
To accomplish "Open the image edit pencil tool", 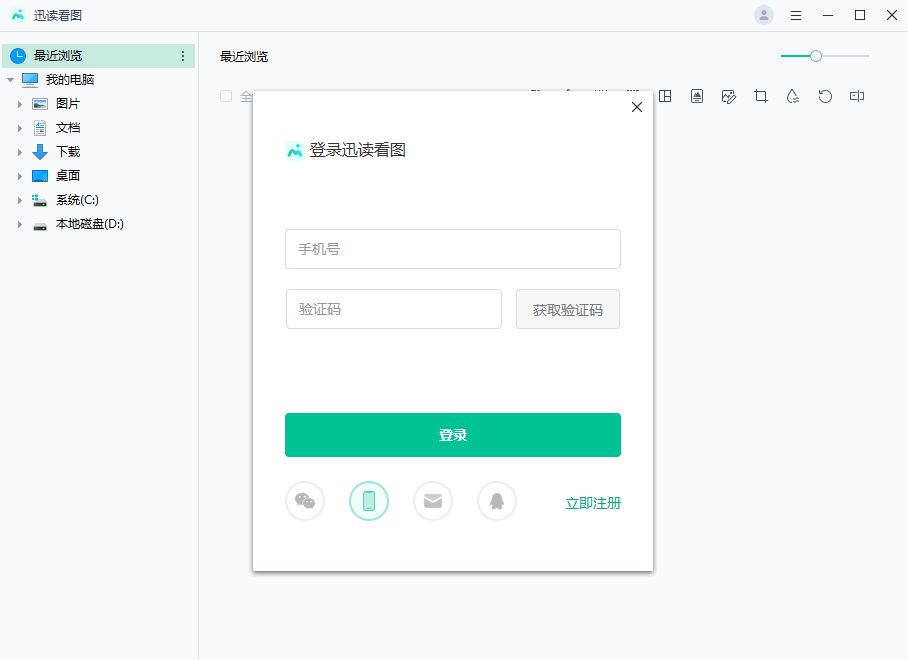I will pyautogui.click(x=728, y=96).
